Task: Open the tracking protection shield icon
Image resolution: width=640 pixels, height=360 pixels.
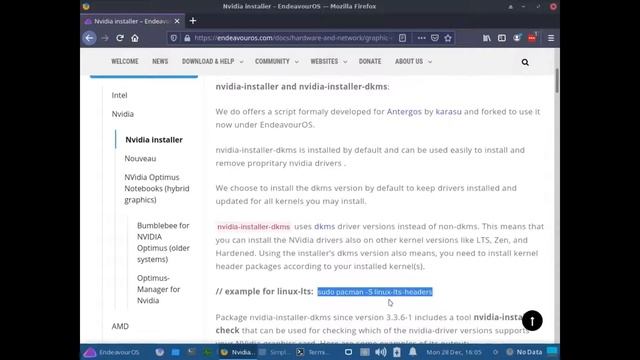Action: pos(174,38)
